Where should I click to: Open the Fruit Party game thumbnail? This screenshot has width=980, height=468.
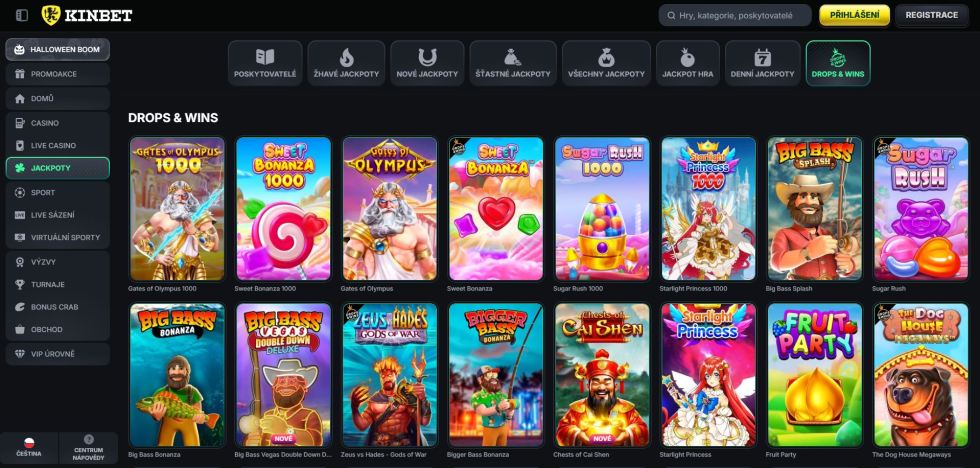pos(814,375)
